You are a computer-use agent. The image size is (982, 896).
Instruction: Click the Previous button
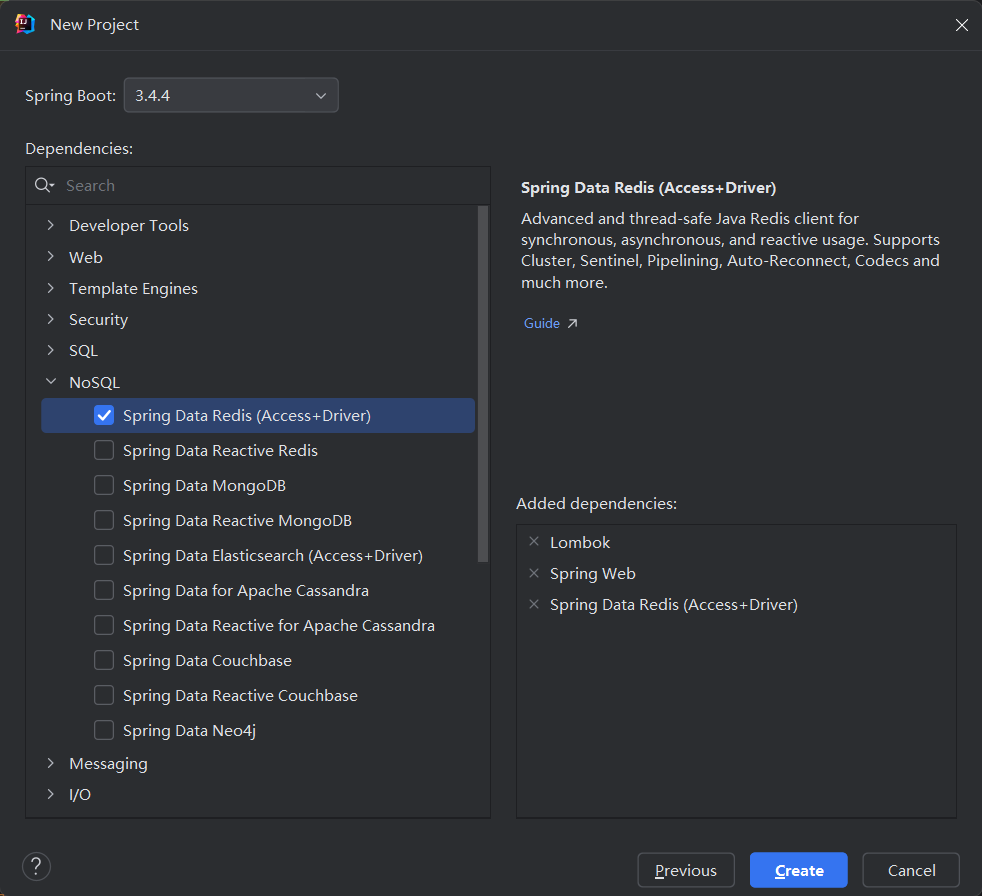pos(686,870)
